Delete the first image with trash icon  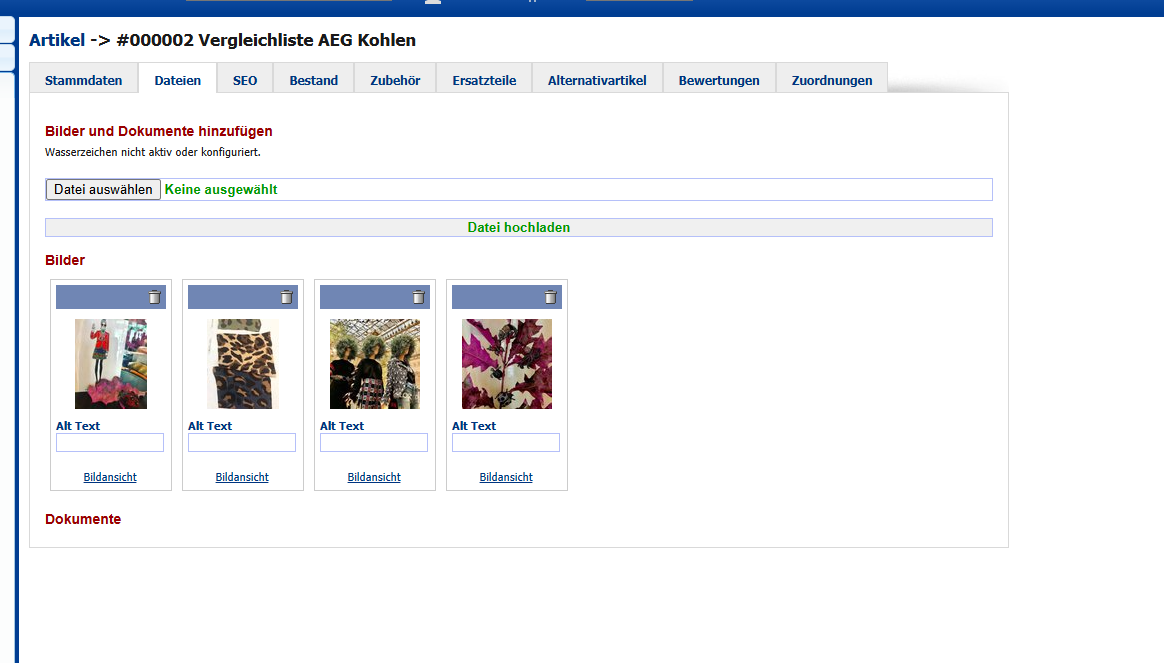(154, 297)
